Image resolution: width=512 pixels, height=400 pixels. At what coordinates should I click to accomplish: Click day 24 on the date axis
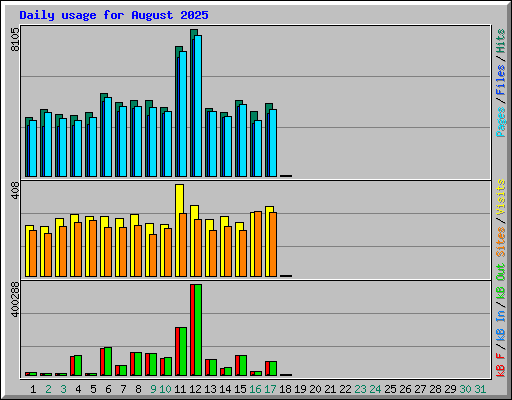tap(375, 389)
